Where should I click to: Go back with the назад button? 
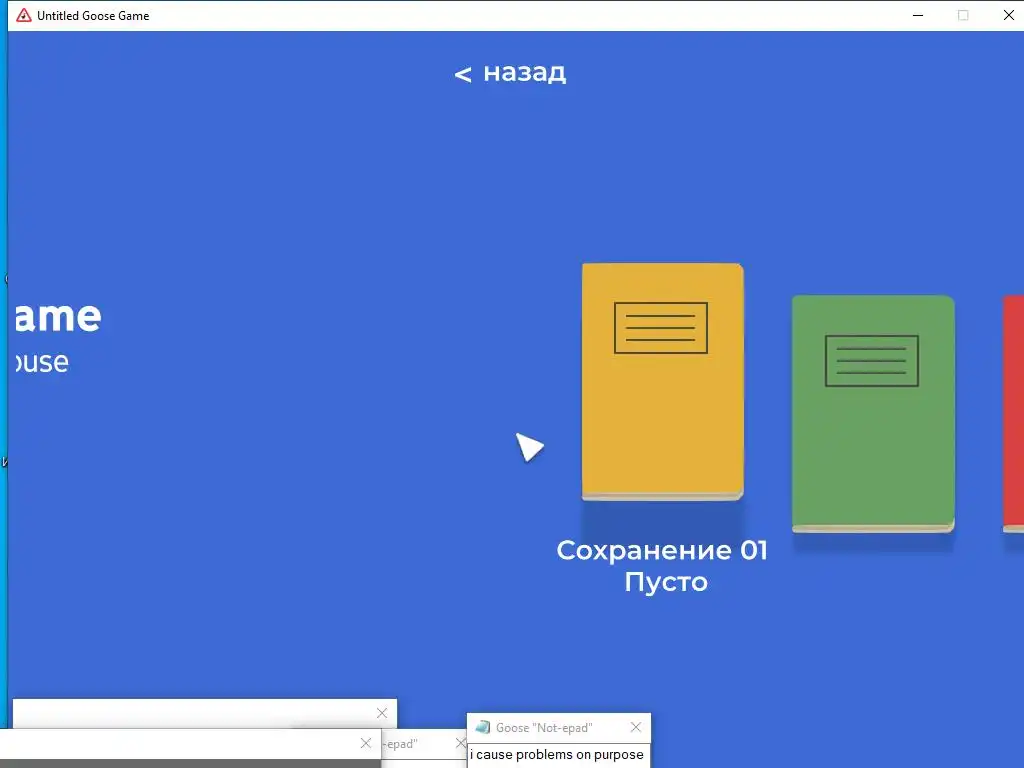point(510,72)
